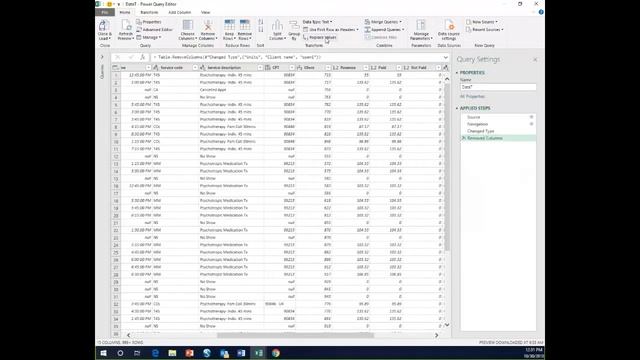Image resolution: width=640 pixels, height=360 pixels.
Task: Click the Keep Rows icon
Action: click(229, 25)
